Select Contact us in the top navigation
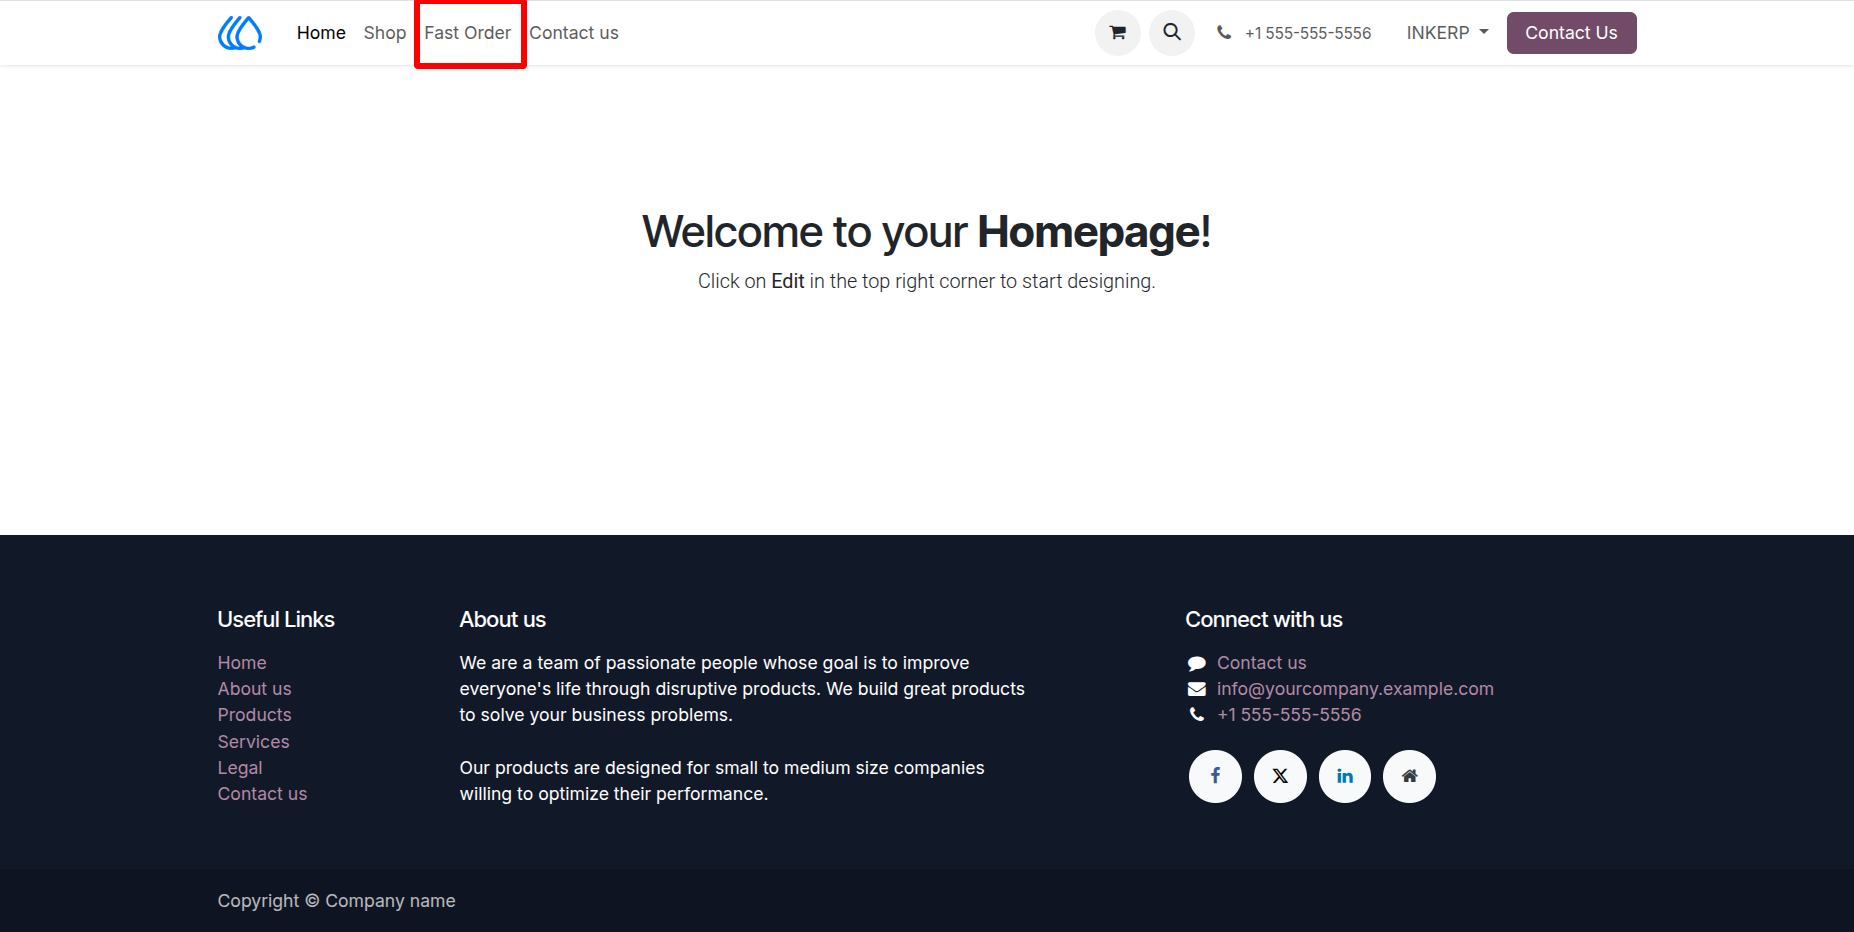This screenshot has height=932, width=1854. coord(574,33)
